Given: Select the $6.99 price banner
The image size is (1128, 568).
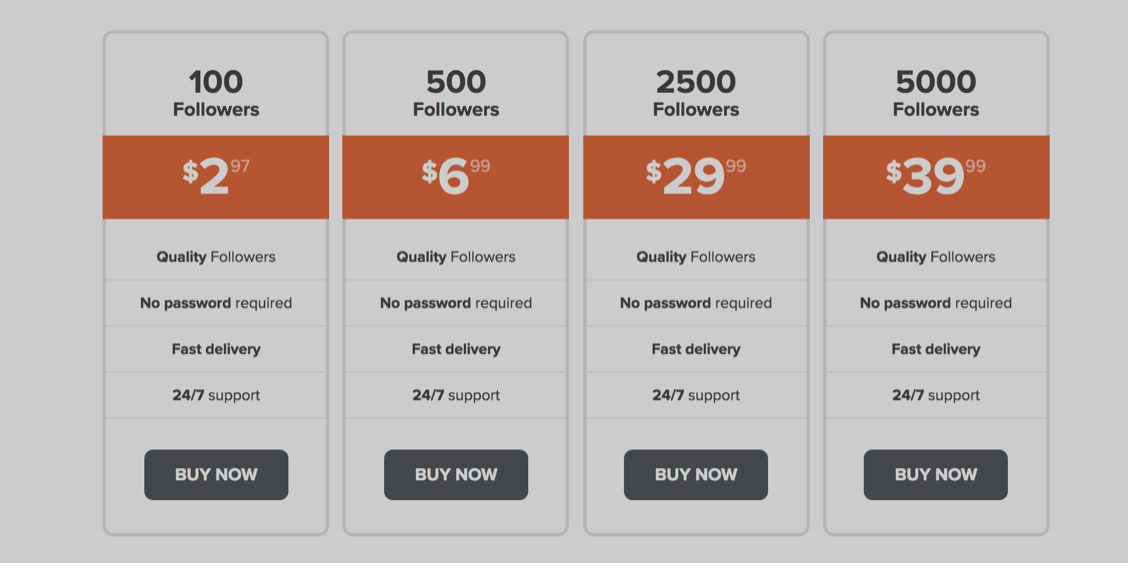Looking at the screenshot, I should point(455,177).
